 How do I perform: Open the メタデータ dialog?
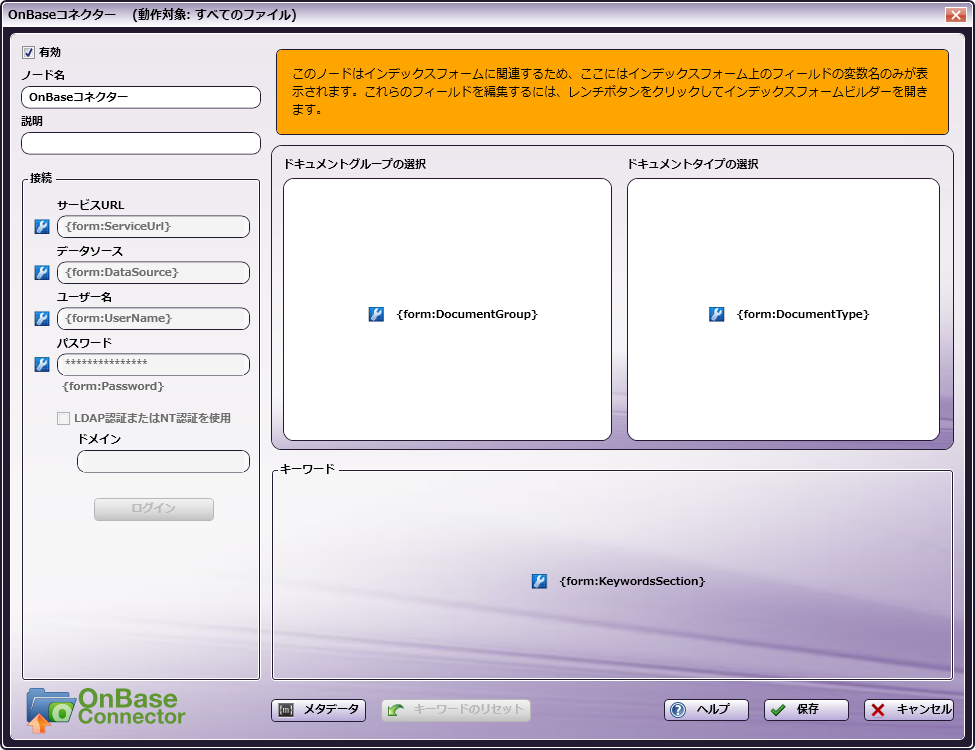click(318, 710)
